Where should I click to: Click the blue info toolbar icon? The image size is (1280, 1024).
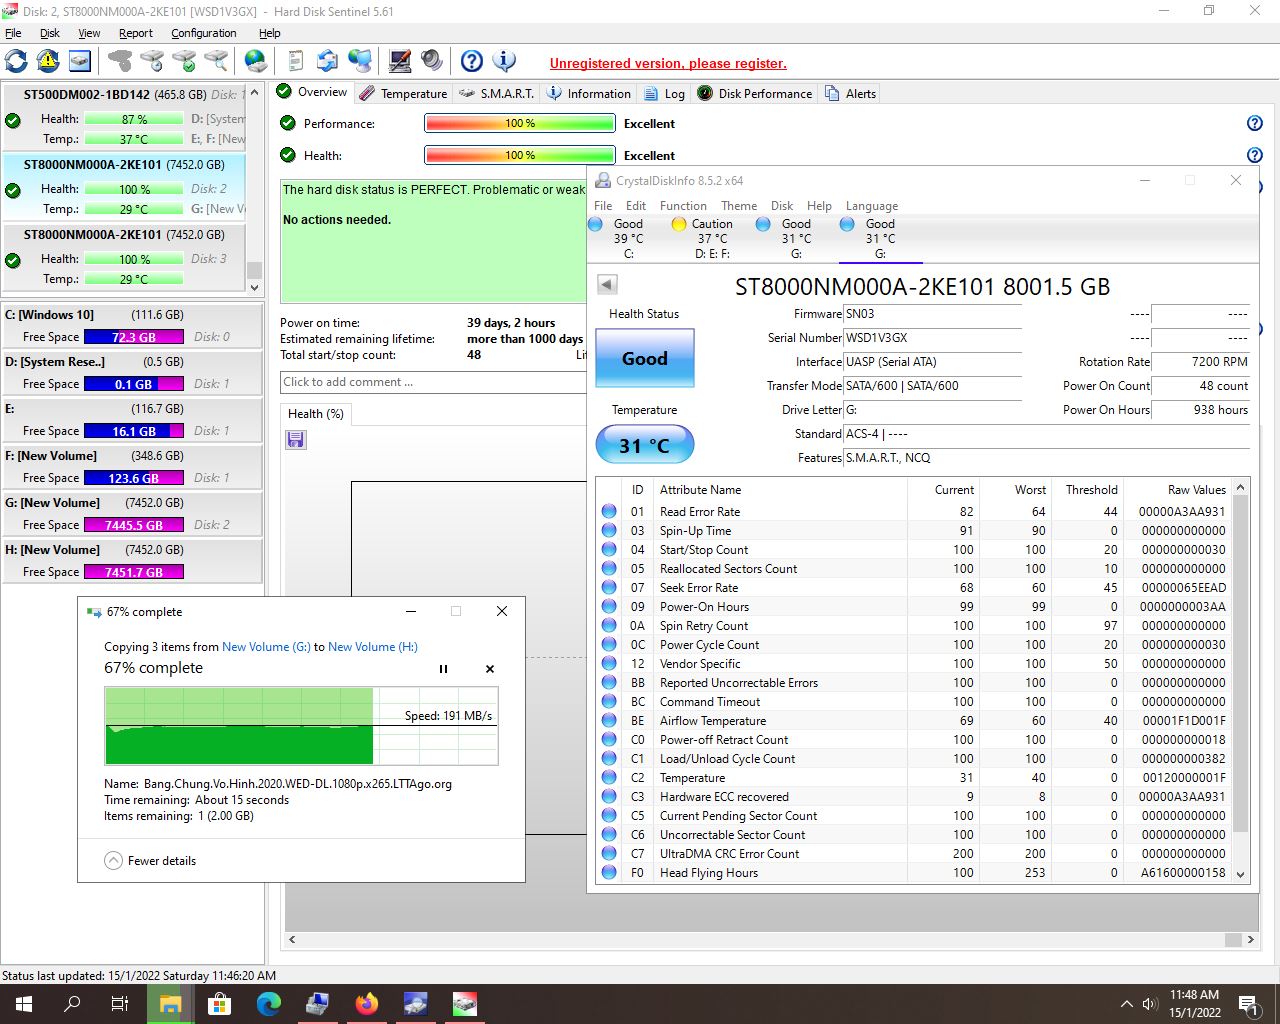pyautogui.click(x=504, y=61)
